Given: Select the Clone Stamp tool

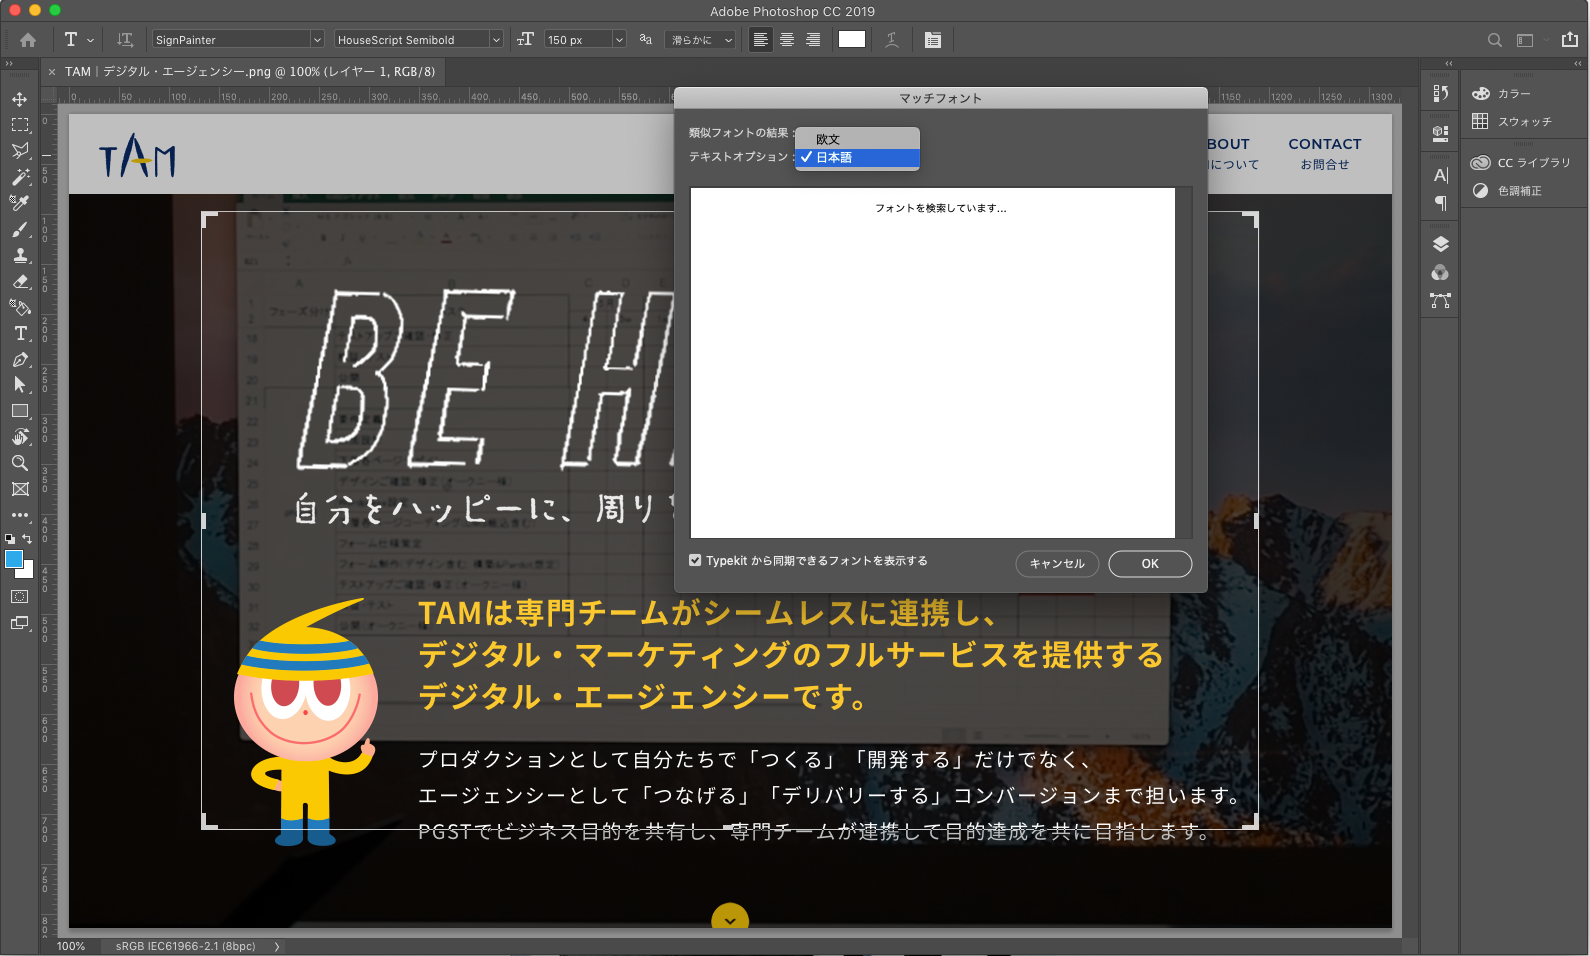Looking at the screenshot, I should coord(20,255).
